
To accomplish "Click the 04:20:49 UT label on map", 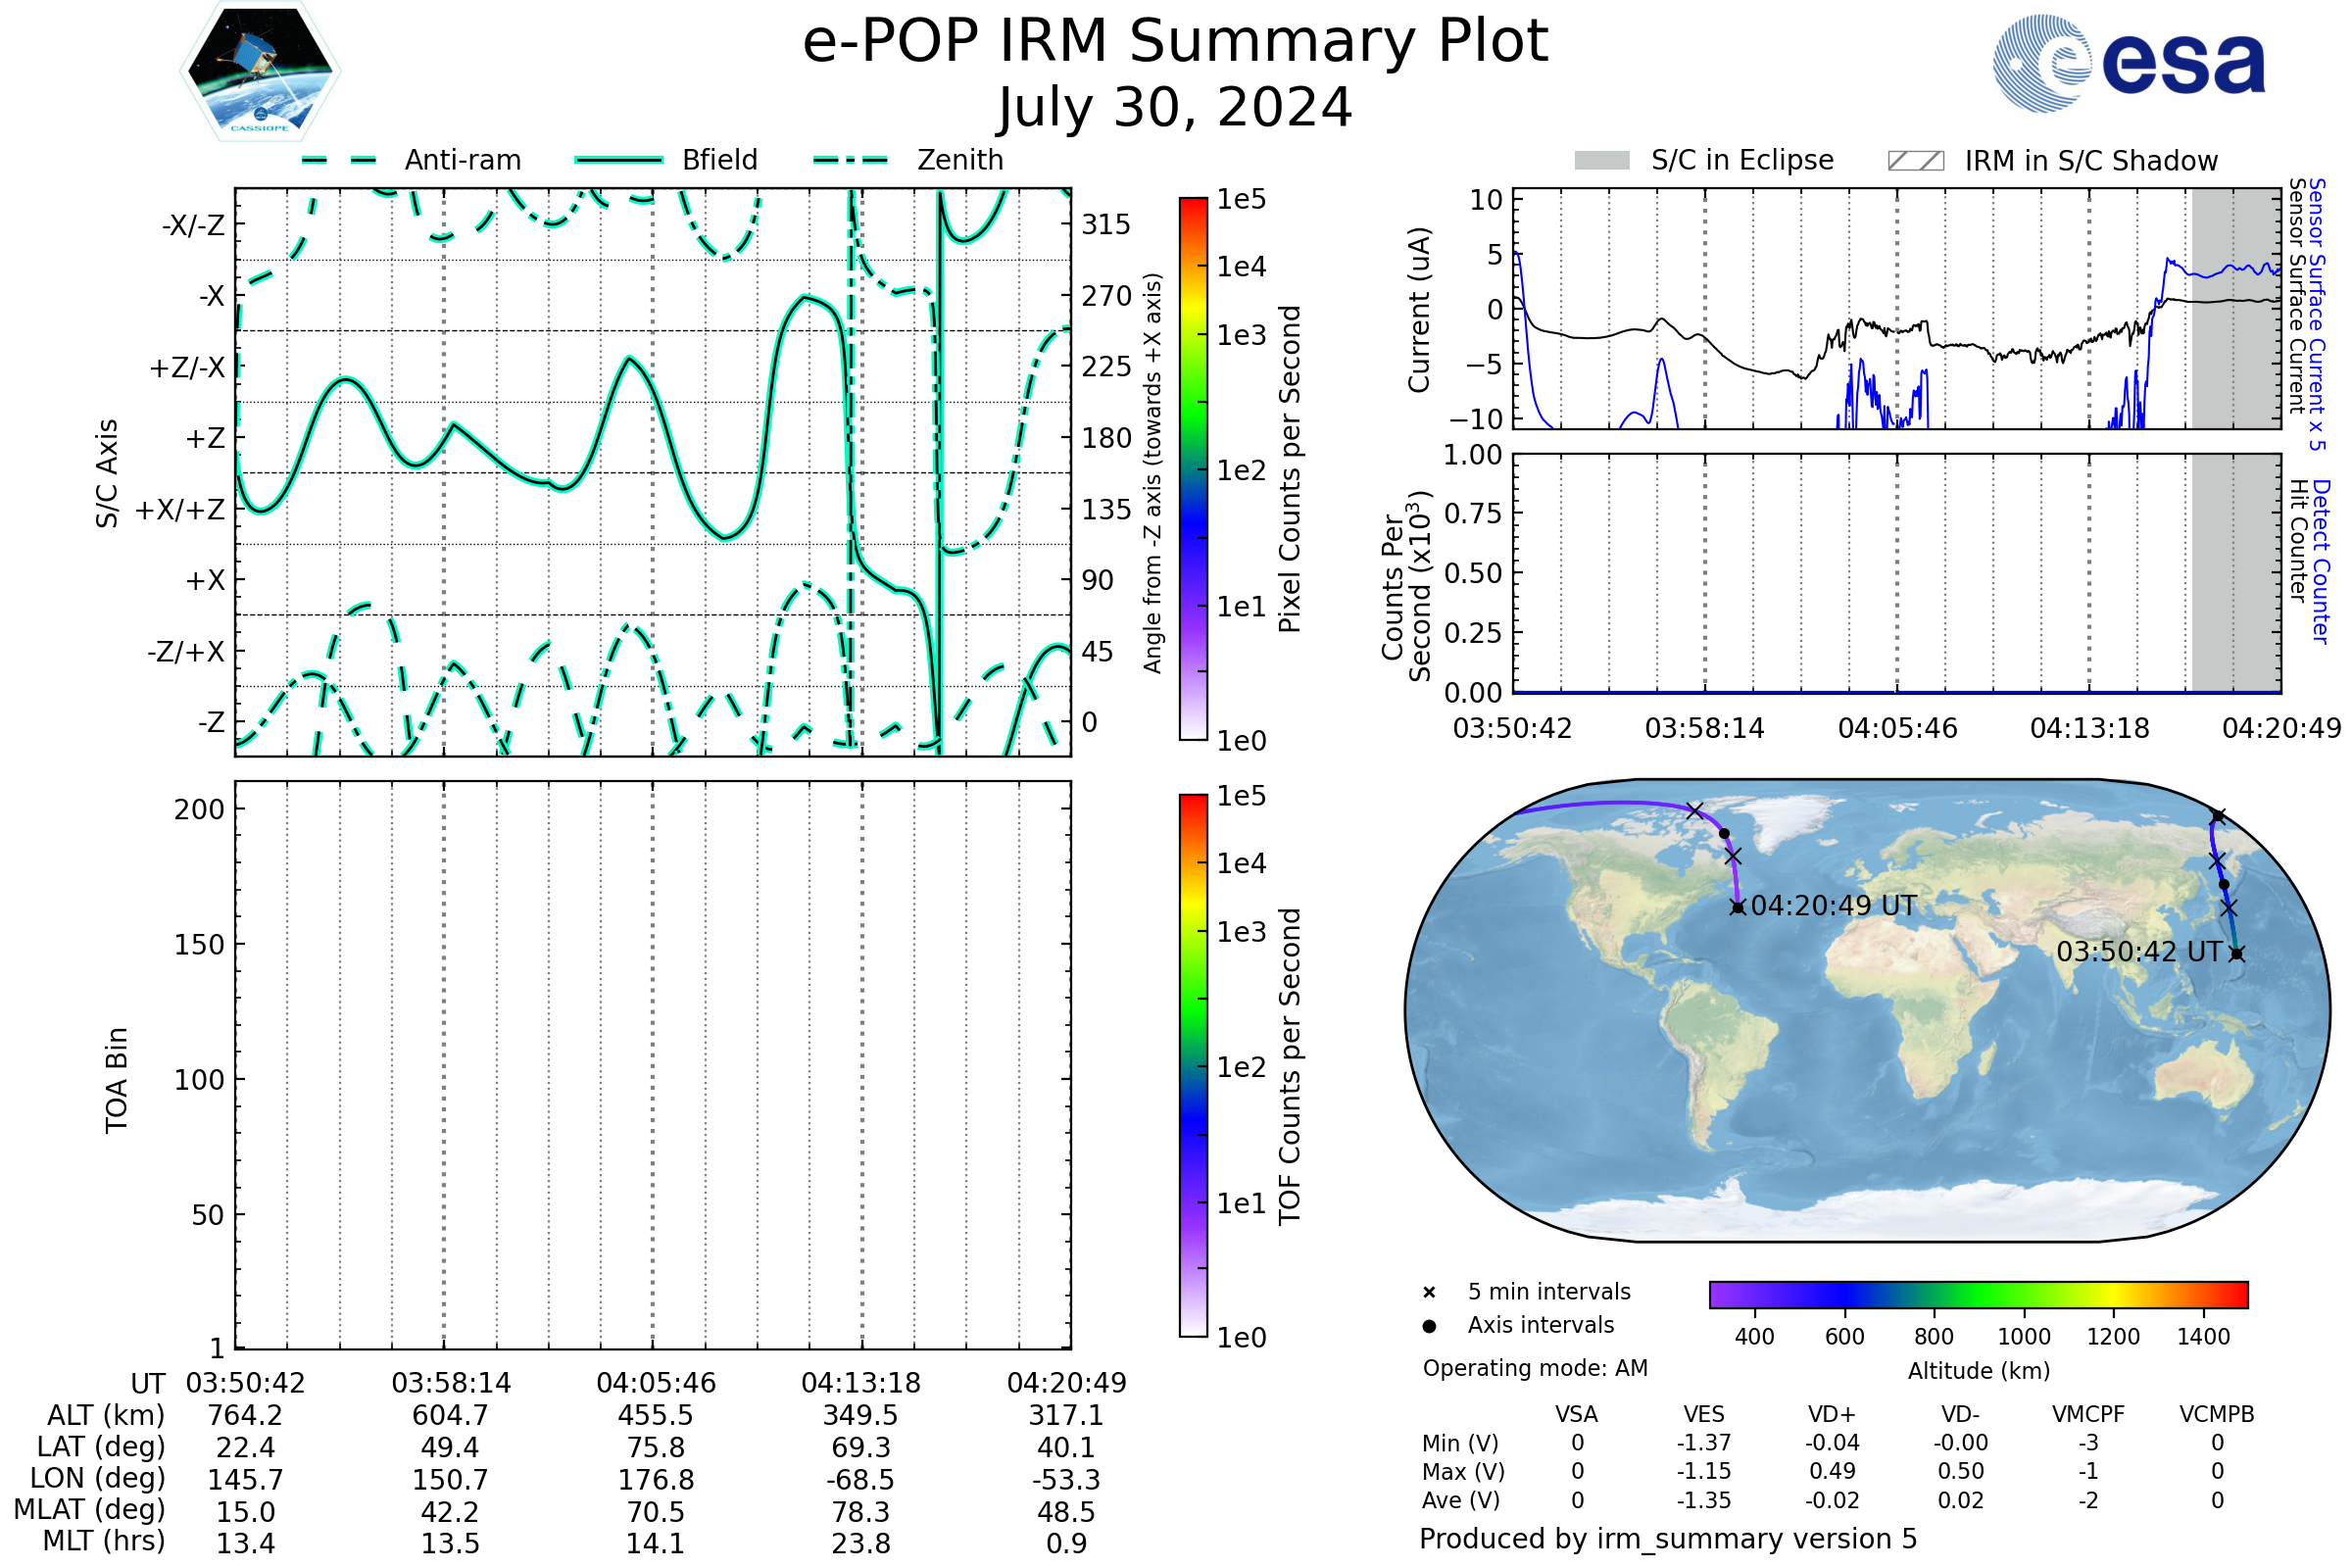I will point(1833,906).
